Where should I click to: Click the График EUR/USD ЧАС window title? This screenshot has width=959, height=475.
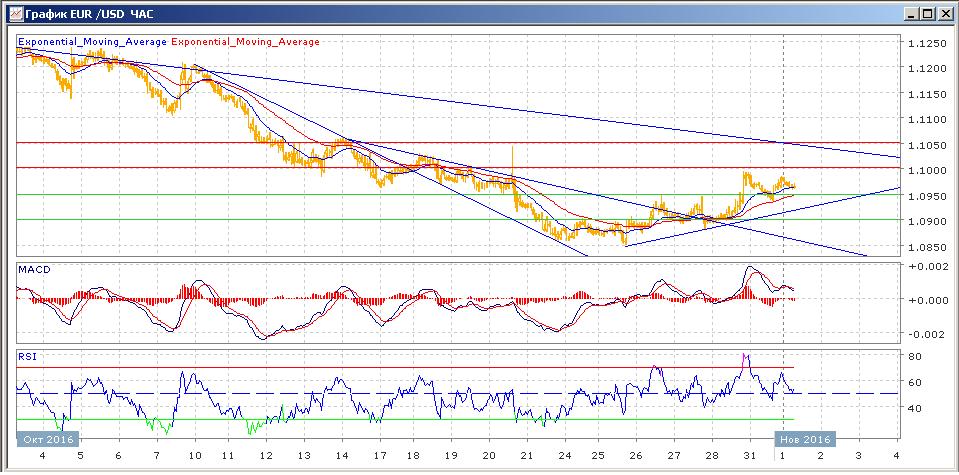84,14
